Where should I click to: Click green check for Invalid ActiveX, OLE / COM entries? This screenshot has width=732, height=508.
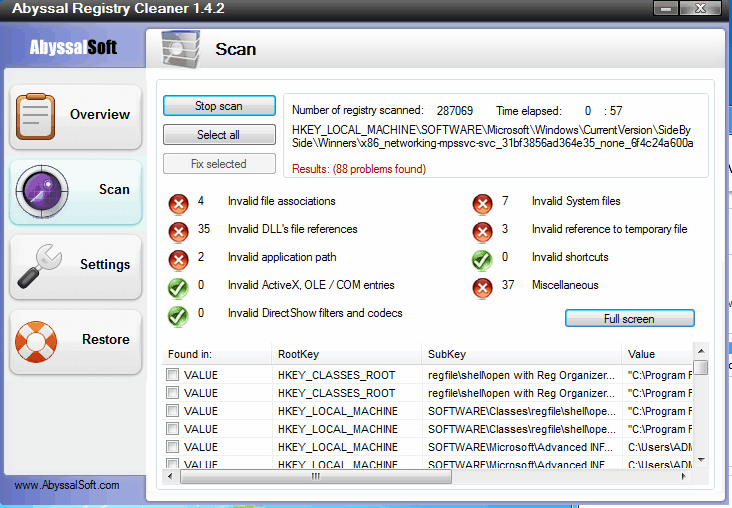click(x=178, y=288)
